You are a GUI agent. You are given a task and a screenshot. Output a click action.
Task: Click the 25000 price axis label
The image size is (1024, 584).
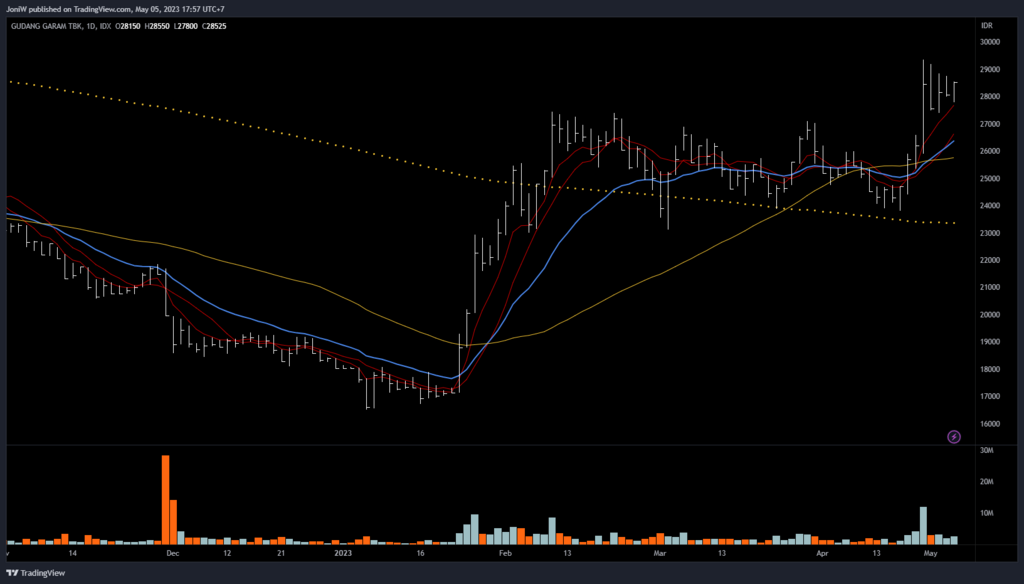(x=990, y=179)
